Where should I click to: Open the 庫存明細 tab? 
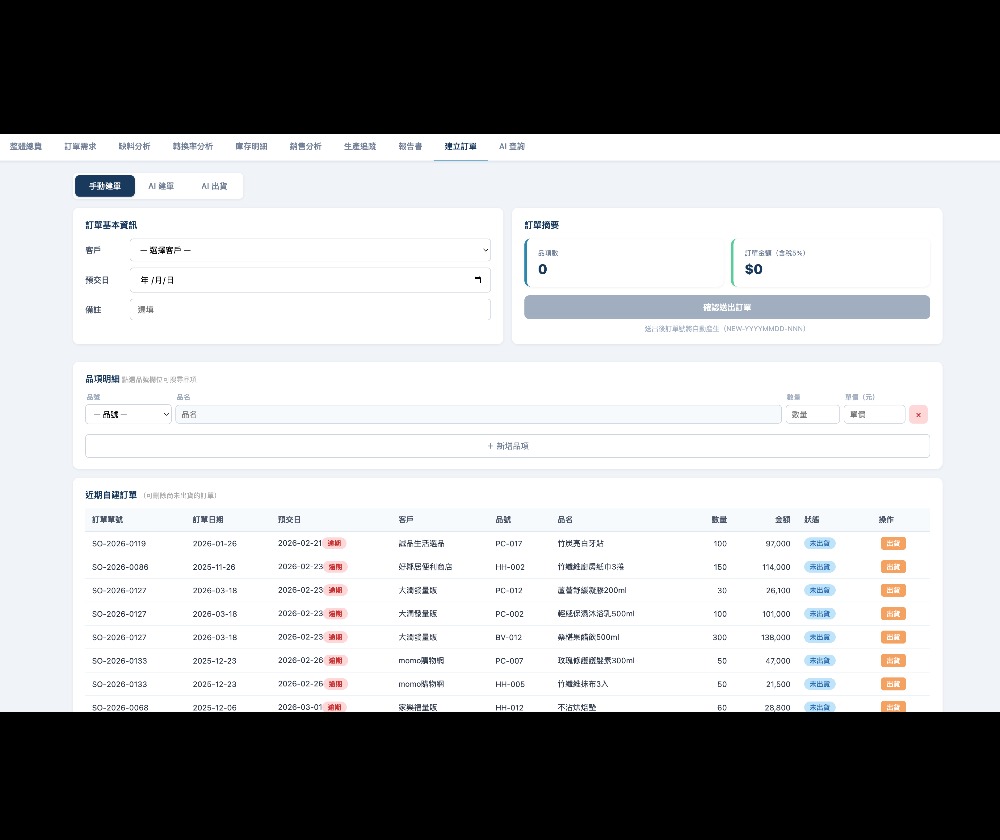pos(251,147)
